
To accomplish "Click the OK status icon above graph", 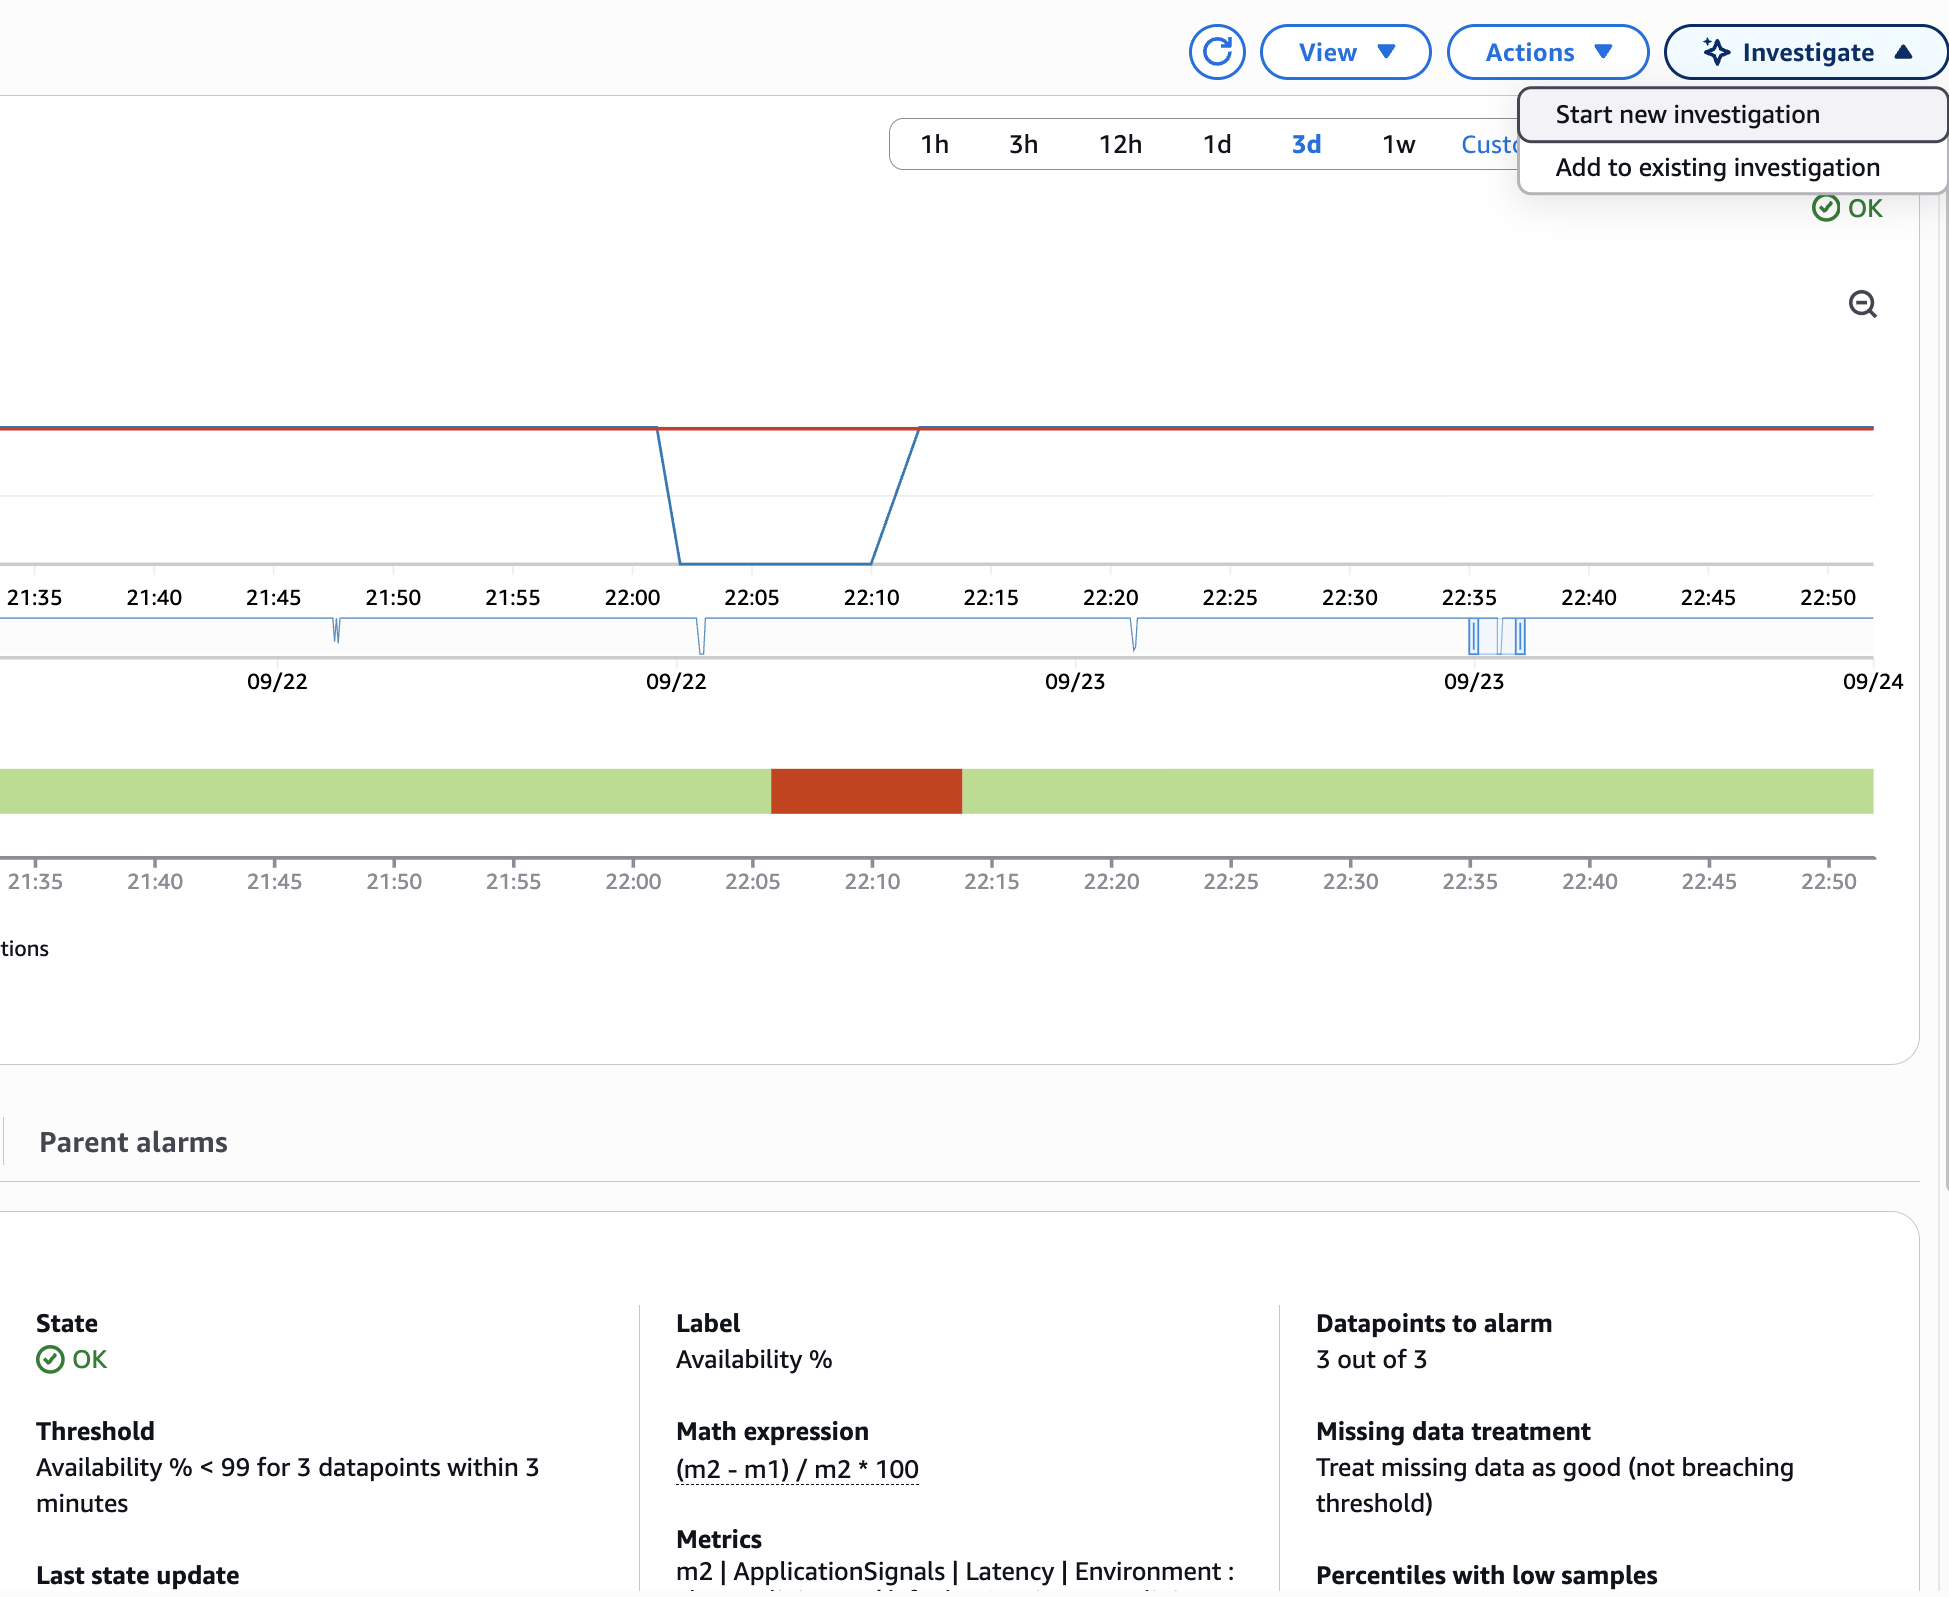I will 1825,208.
